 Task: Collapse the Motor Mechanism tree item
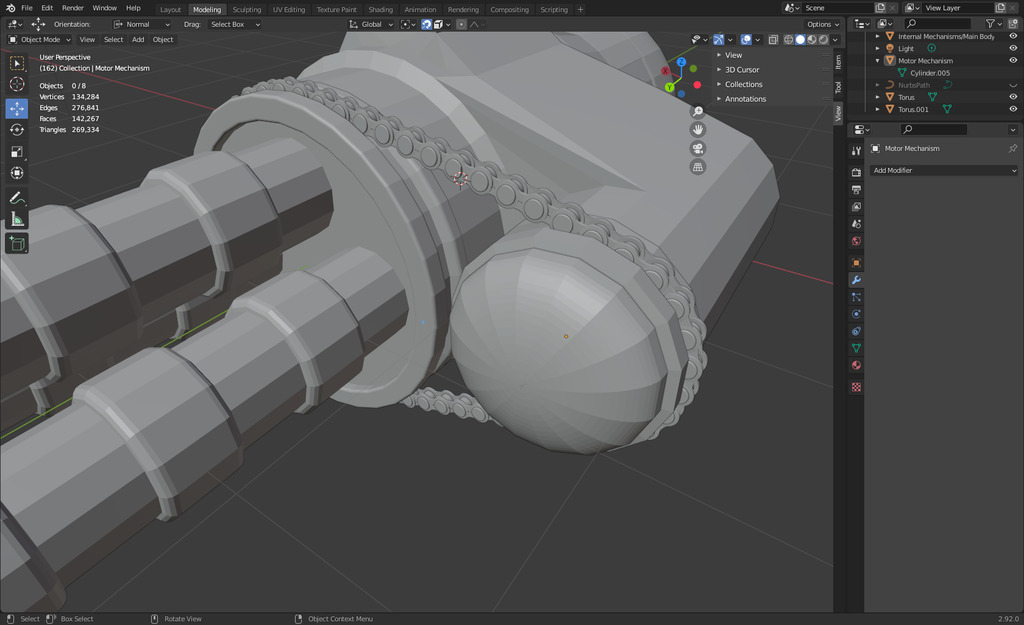pos(878,60)
